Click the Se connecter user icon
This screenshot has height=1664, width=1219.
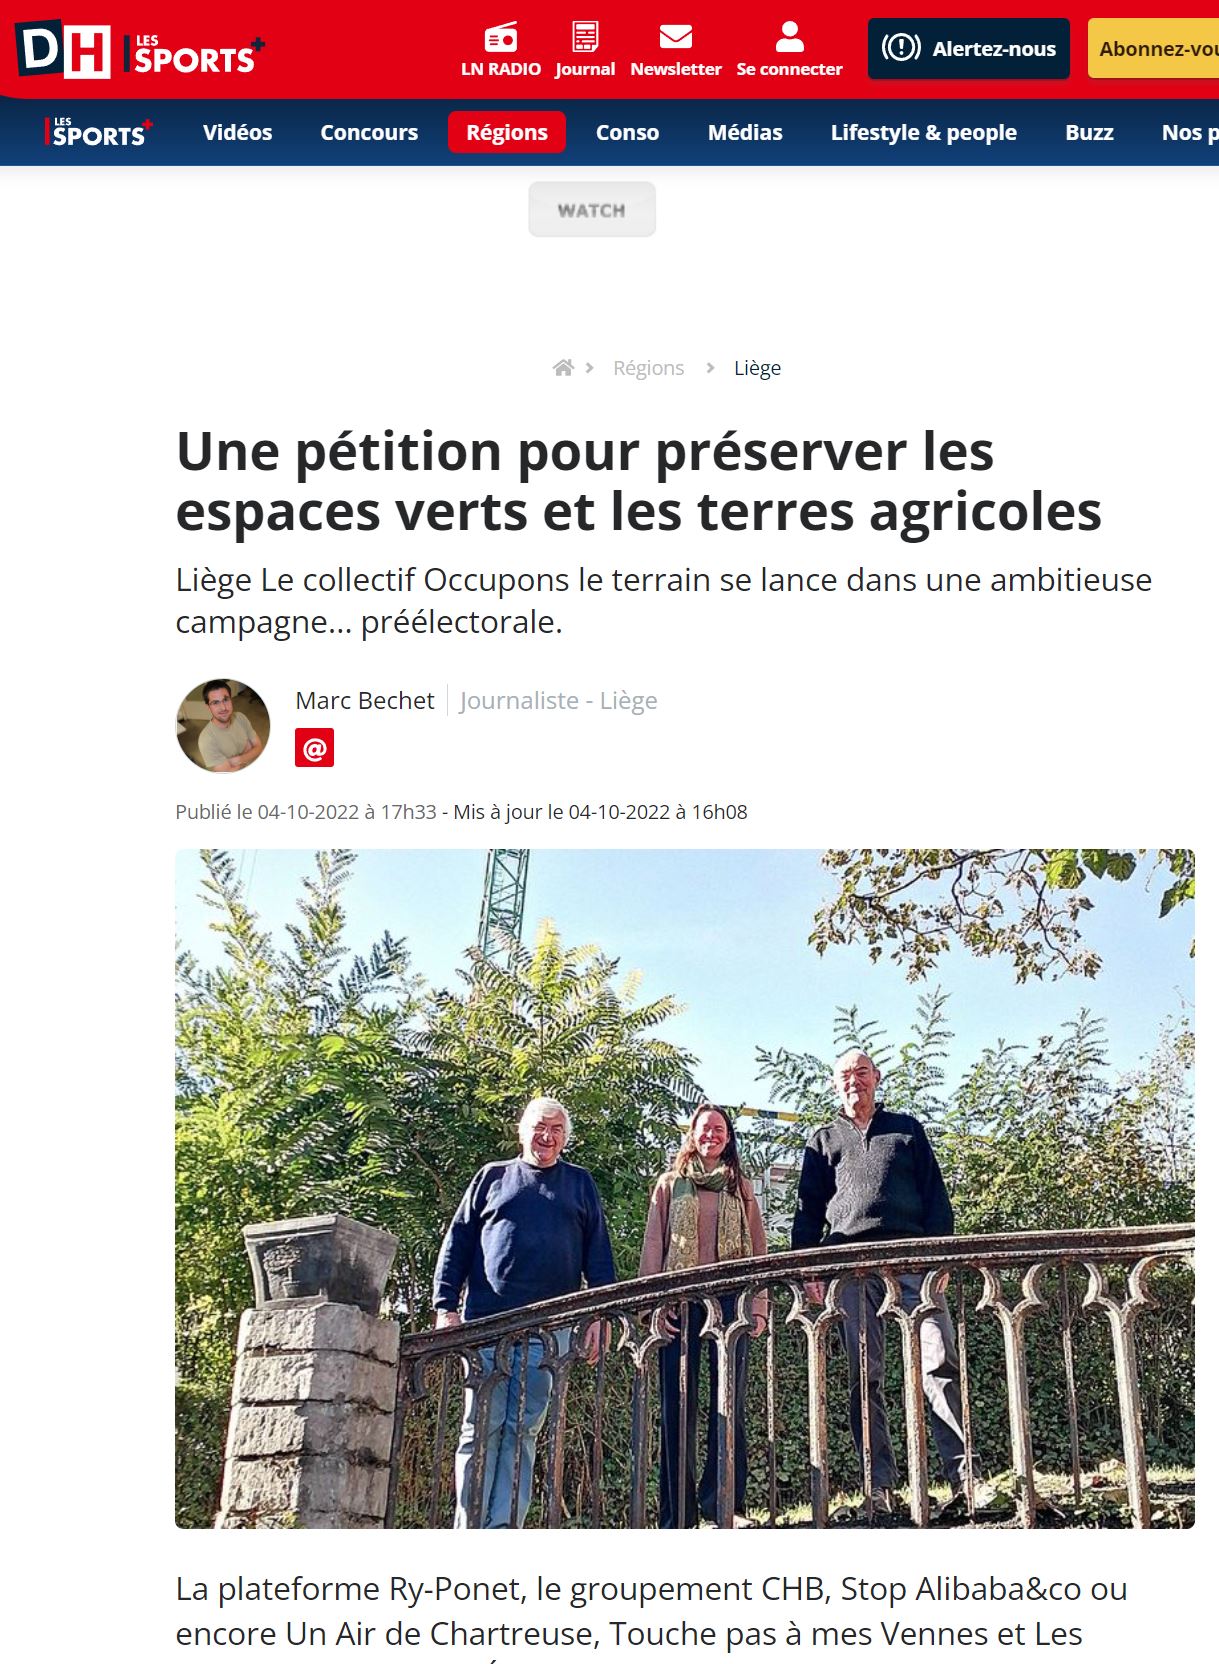tap(790, 37)
